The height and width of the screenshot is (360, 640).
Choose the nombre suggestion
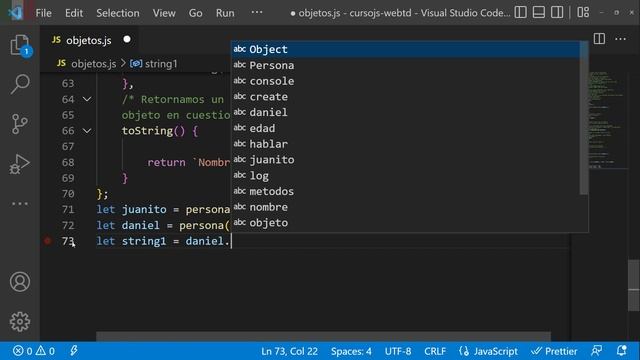pos(406,207)
